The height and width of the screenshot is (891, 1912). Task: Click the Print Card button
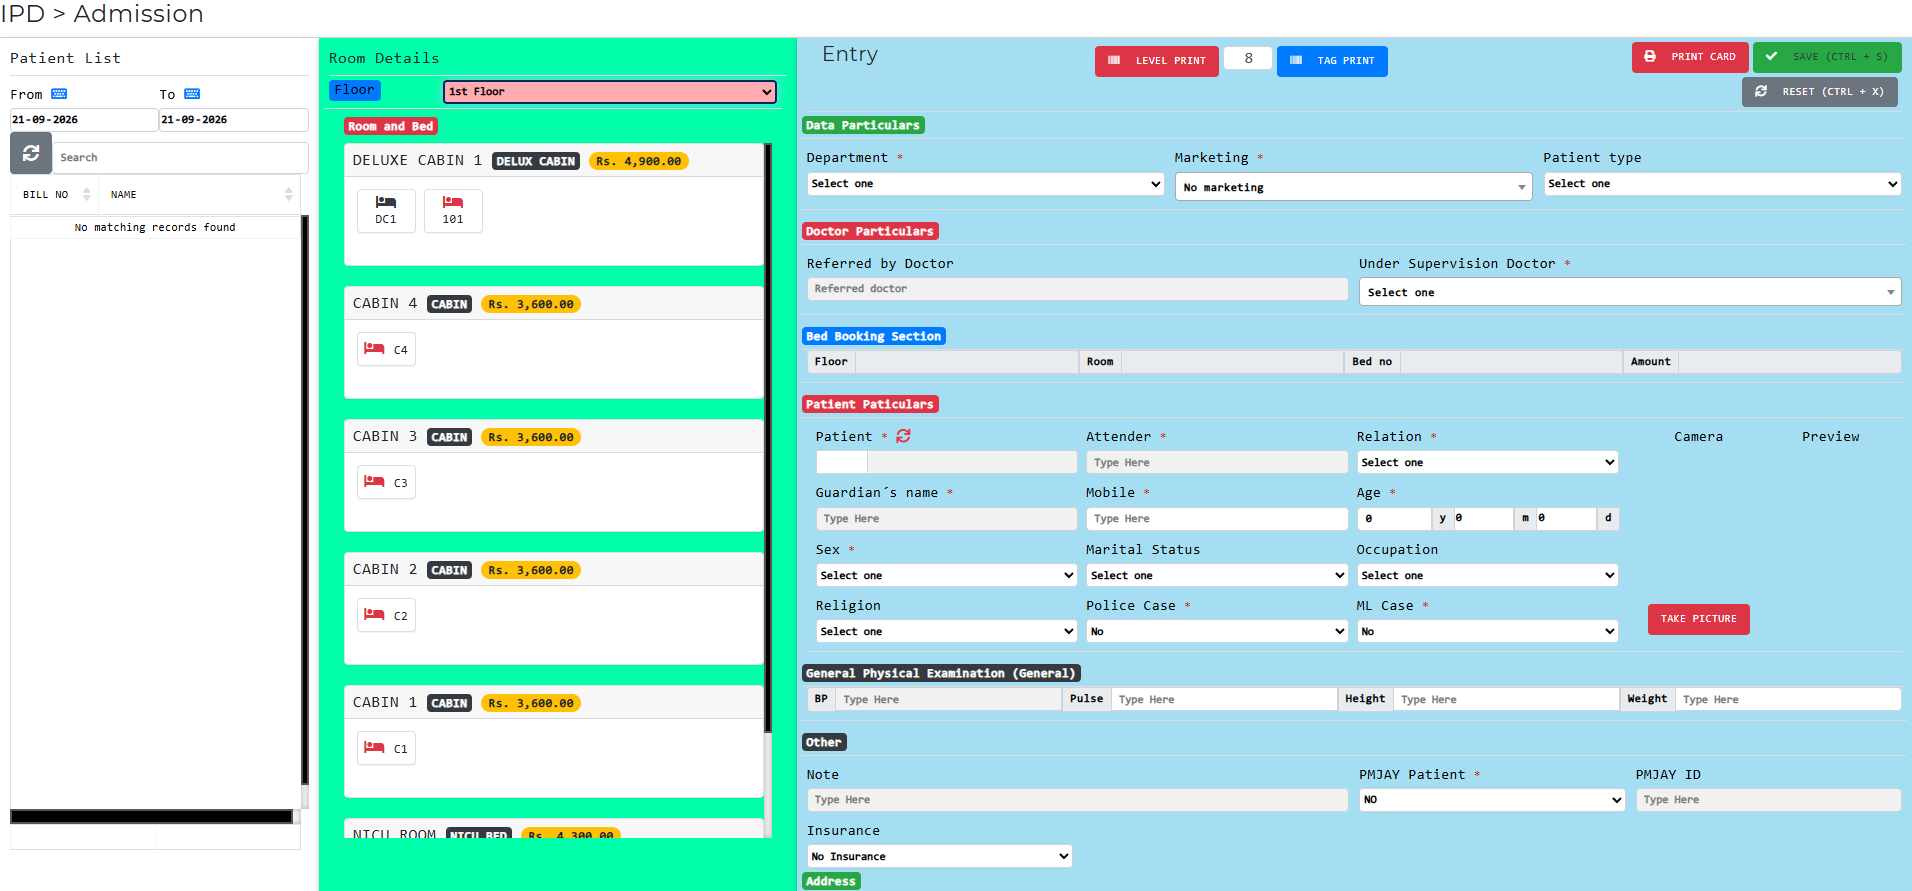click(x=1690, y=57)
